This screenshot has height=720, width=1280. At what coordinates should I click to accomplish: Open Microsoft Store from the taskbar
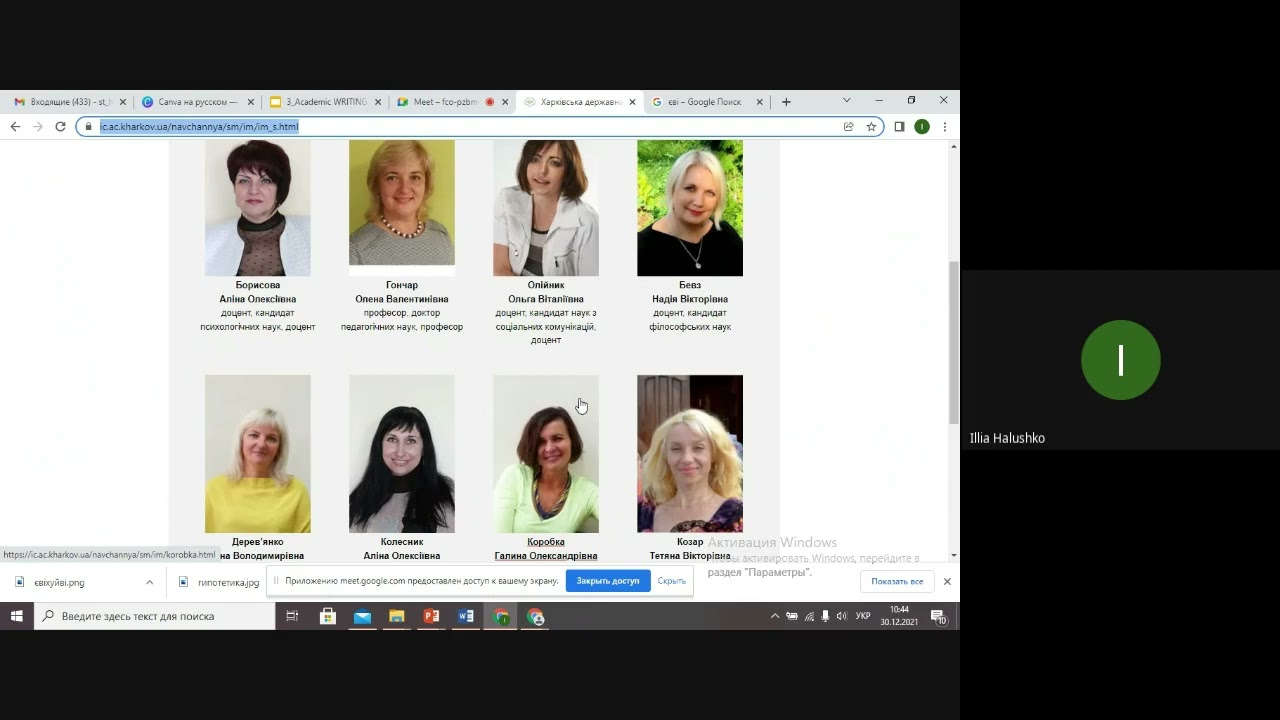pyautogui.click(x=328, y=616)
